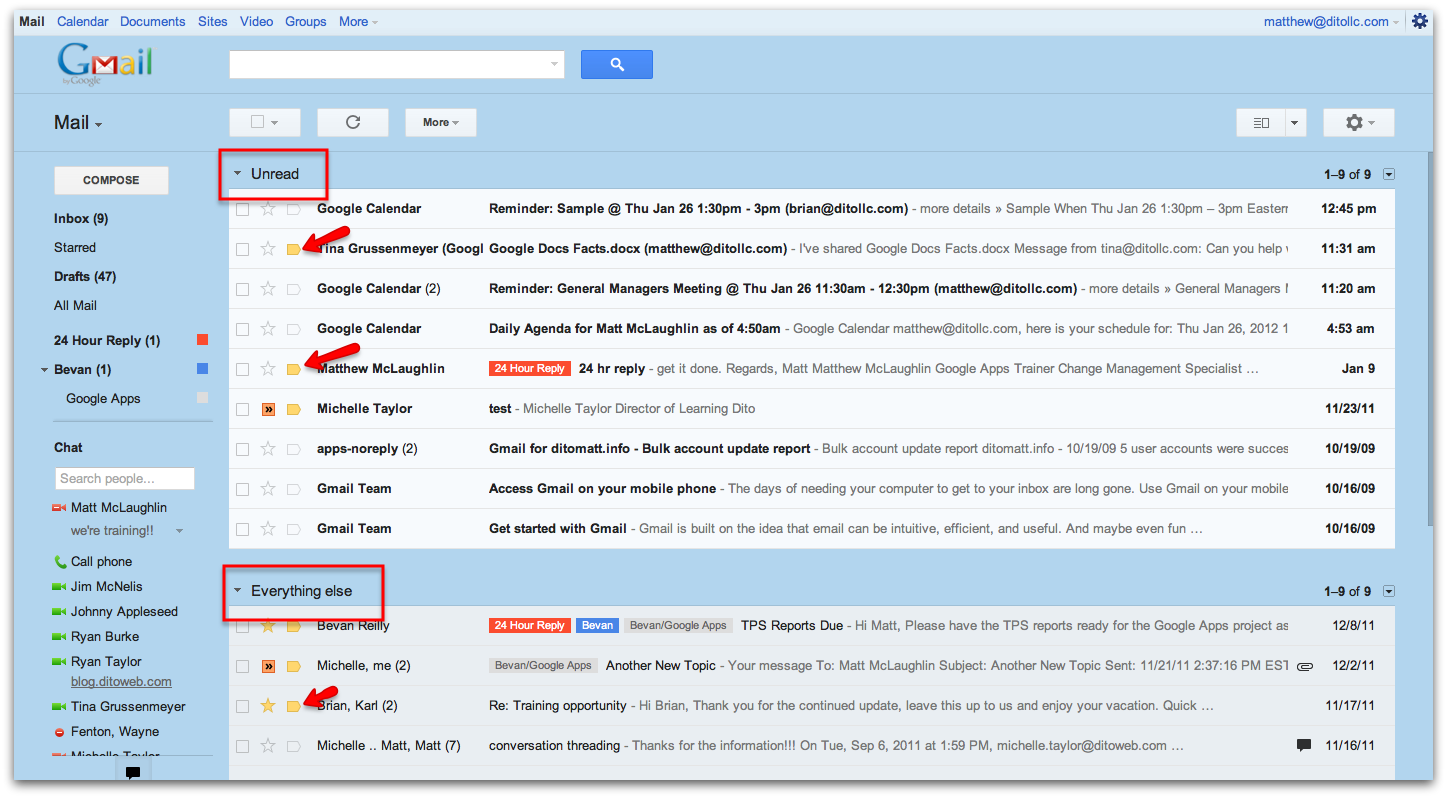Click importance marker on Google Calendar Daily Agenda email
Screen dimensions: 1447x798
[294, 329]
